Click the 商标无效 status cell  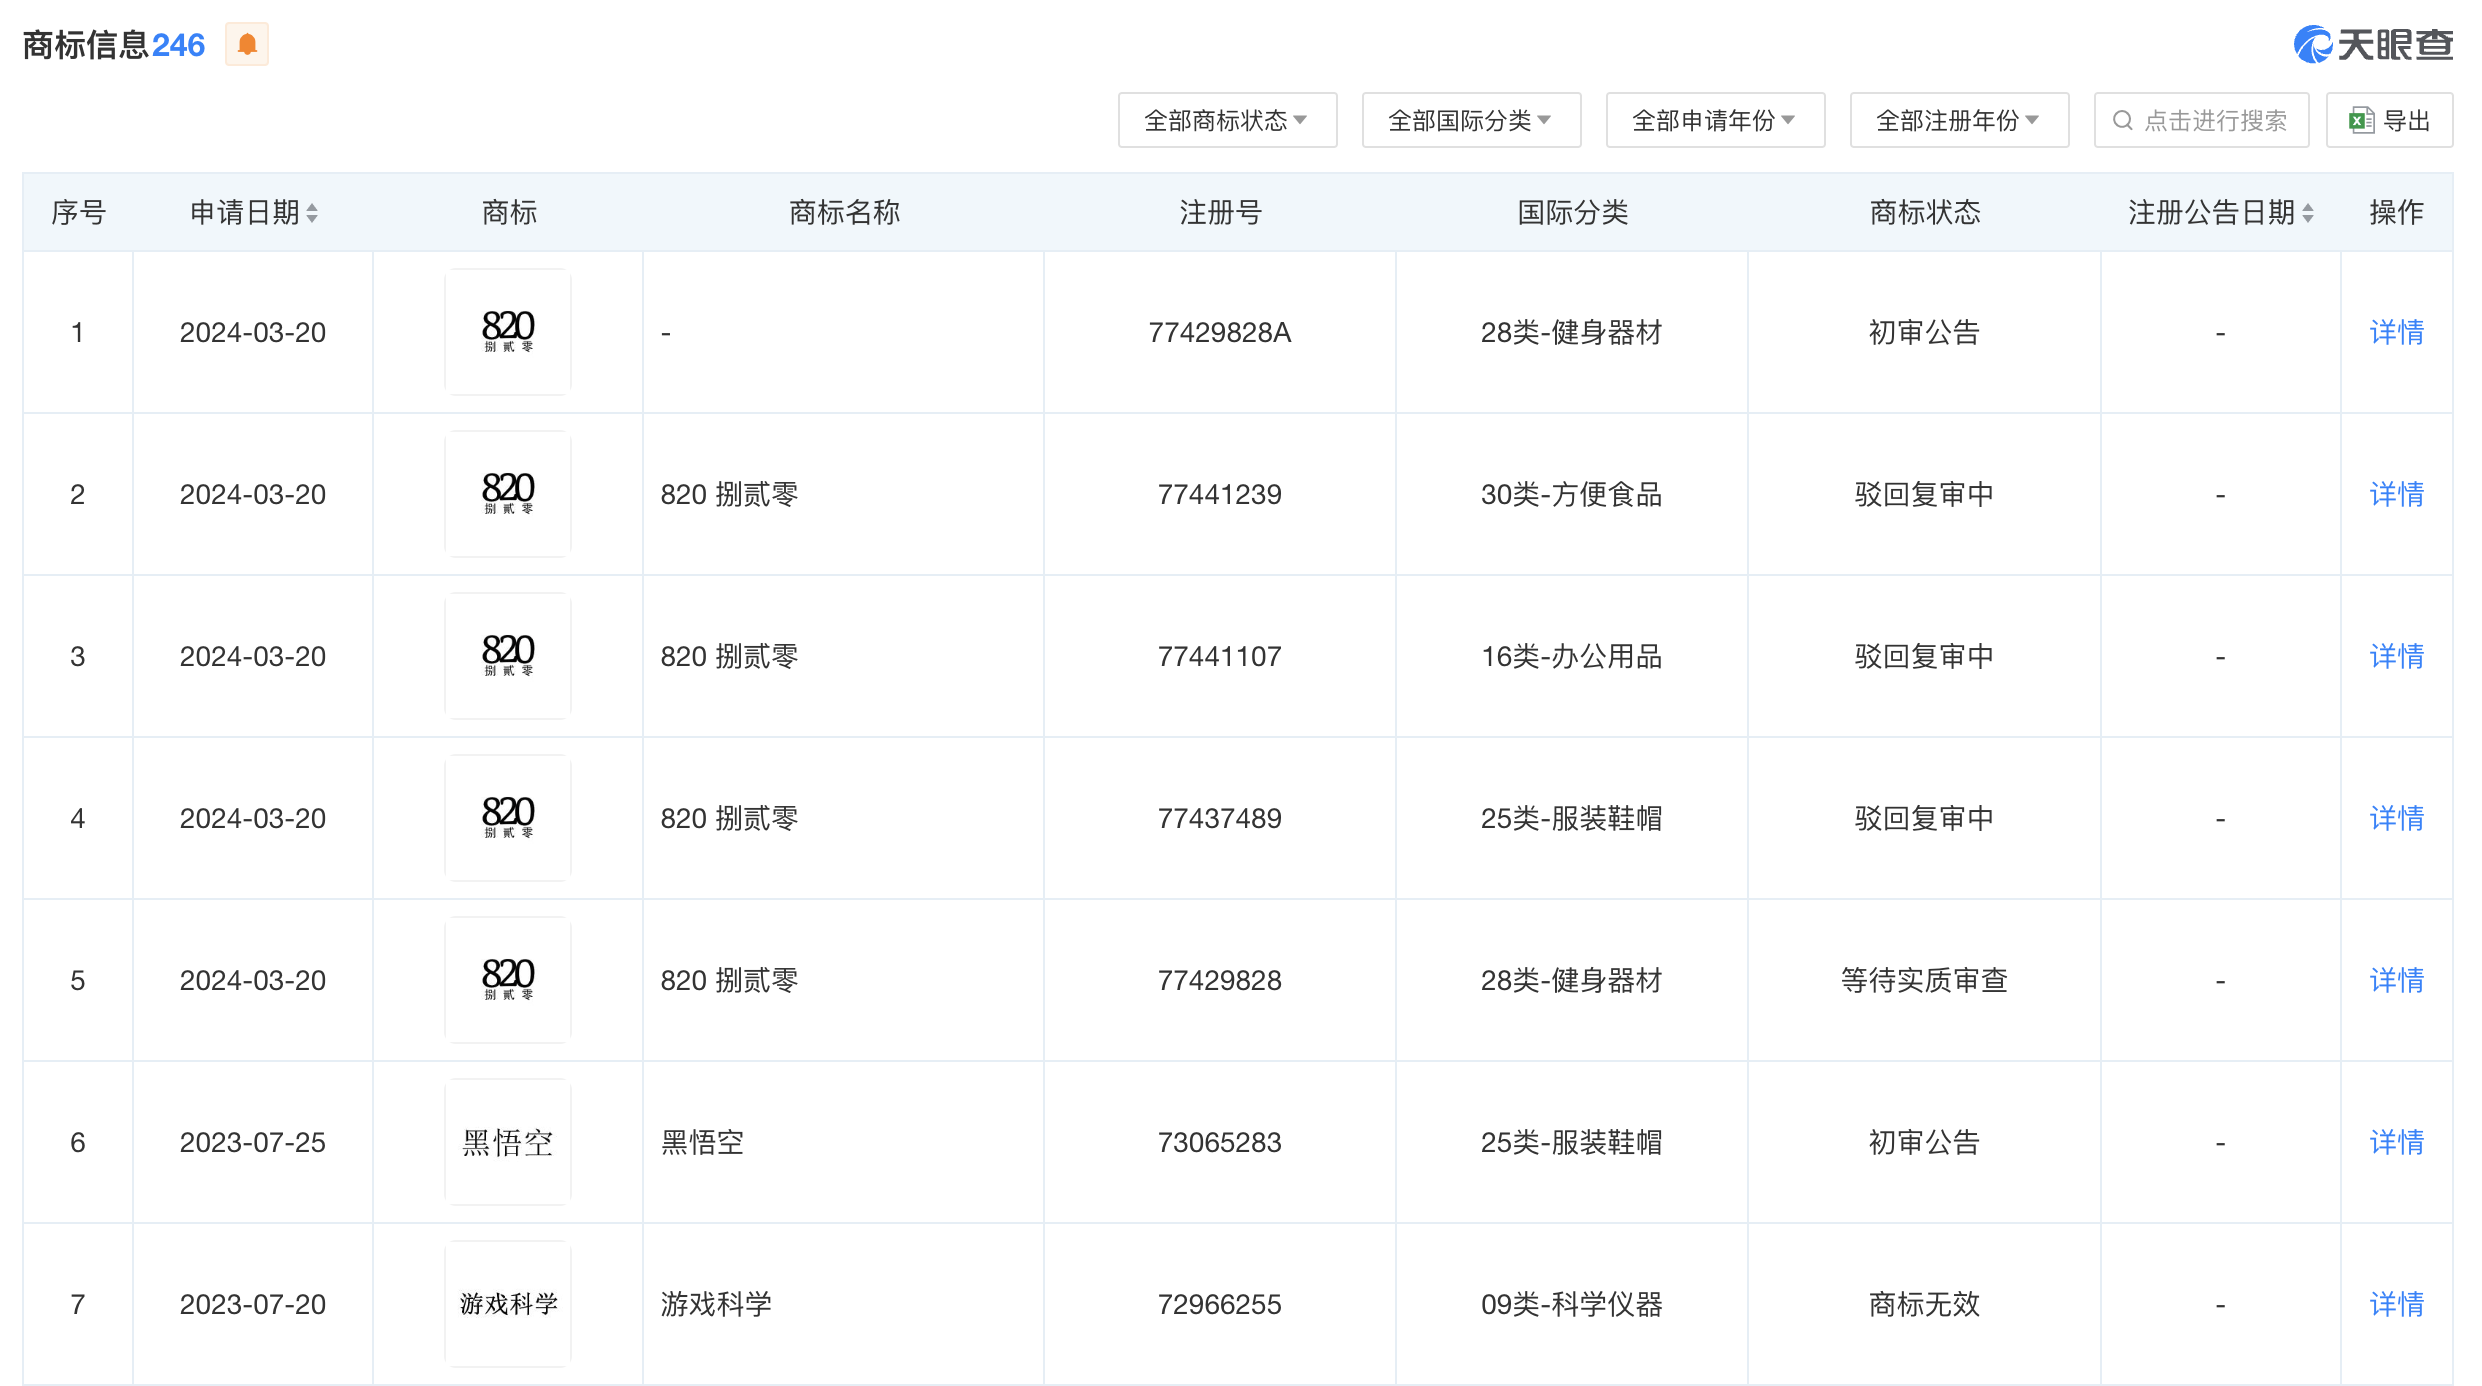click(x=1924, y=1305)
